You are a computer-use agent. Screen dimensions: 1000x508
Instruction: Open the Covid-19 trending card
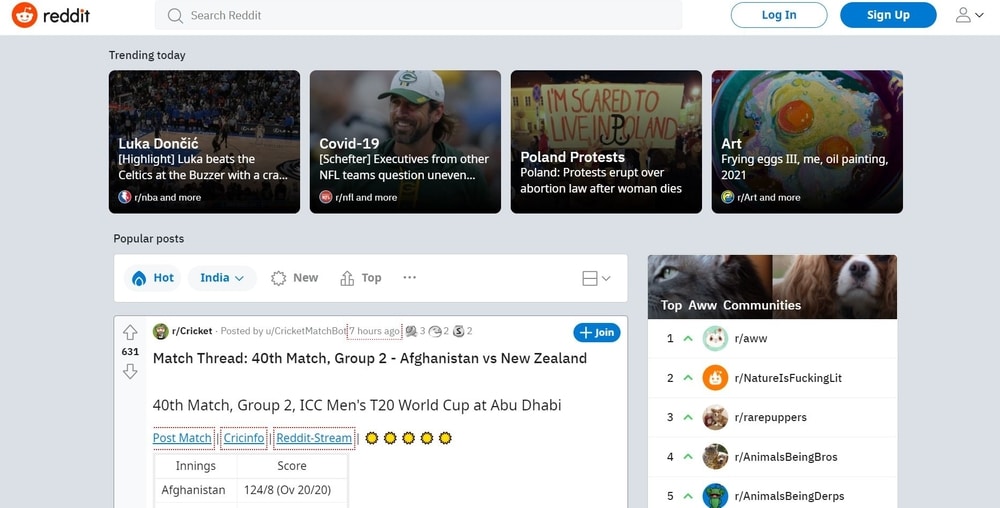point(405,142)
